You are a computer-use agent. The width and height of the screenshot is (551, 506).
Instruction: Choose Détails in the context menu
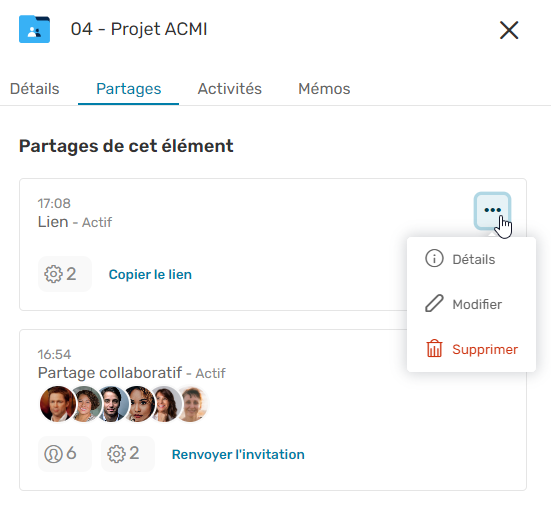click(471, 259)
